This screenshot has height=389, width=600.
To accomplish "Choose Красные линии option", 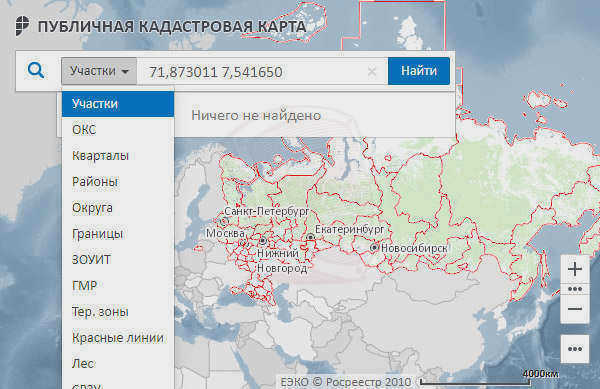I will 118,338.
